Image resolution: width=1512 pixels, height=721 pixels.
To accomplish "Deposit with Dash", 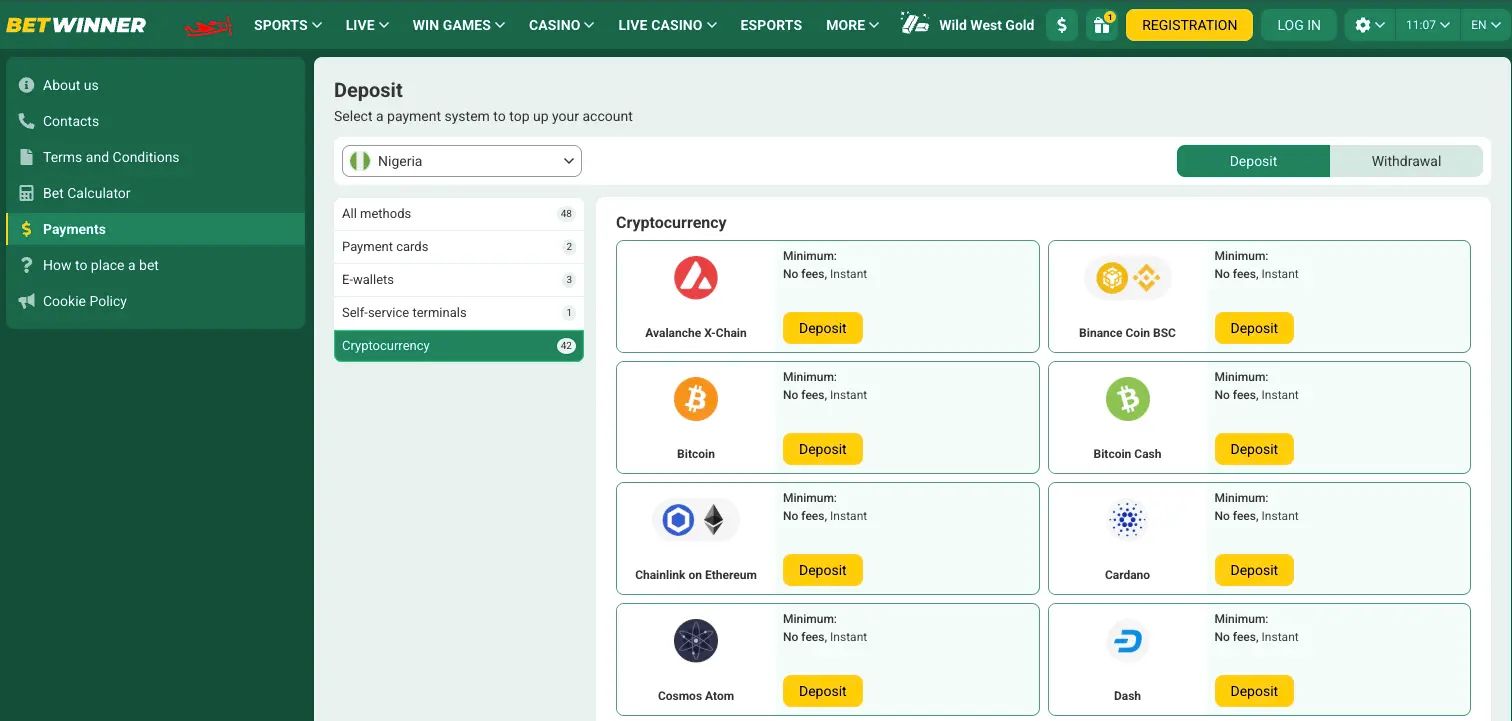I will (x=1254, y=691).
